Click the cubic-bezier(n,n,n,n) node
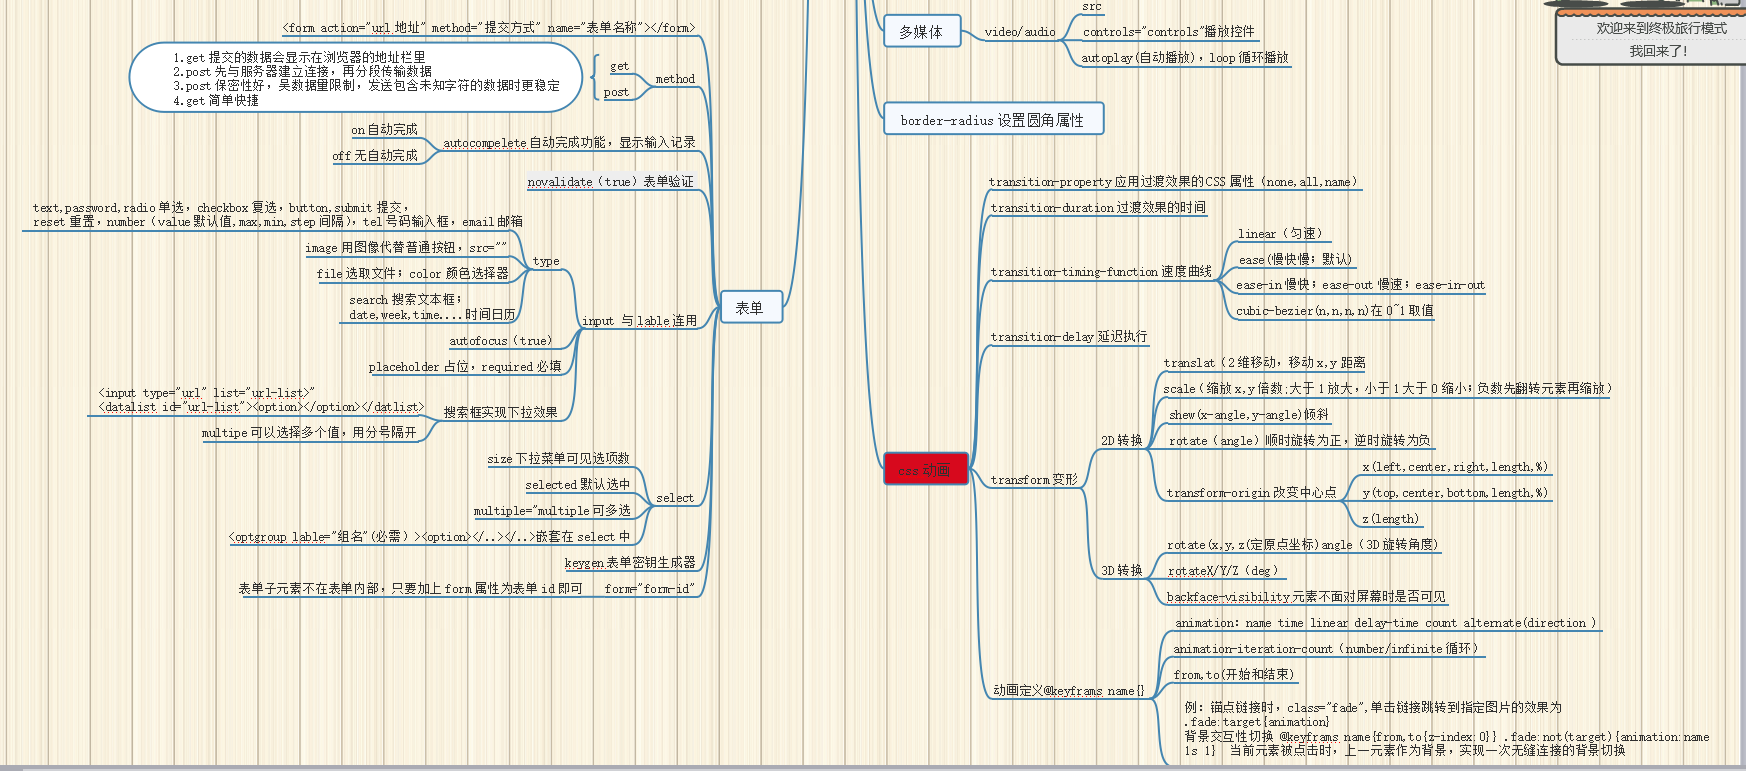Screen dimensions: 1746x771 1335,311
